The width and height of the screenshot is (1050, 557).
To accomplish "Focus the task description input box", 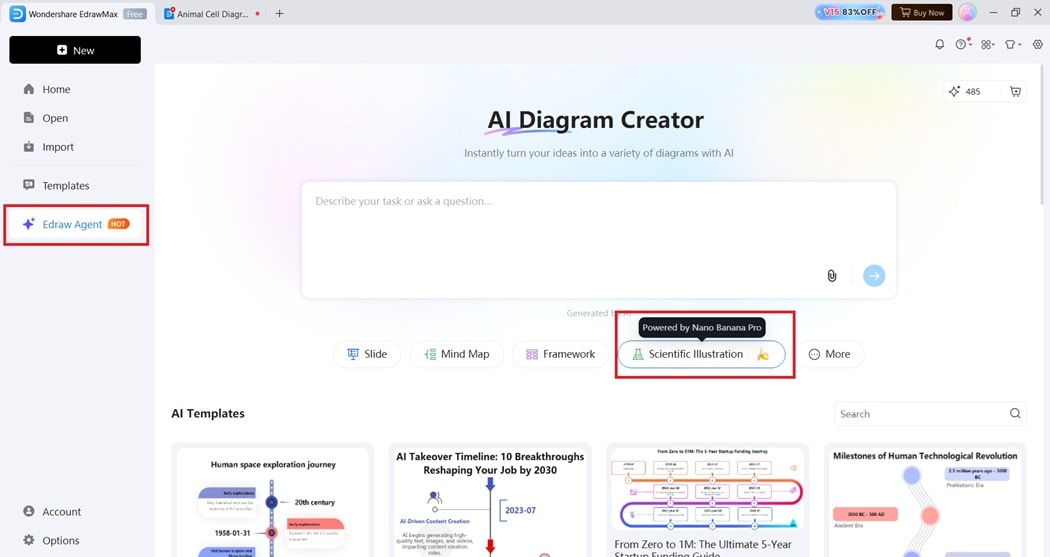I will tap(599, 240).
